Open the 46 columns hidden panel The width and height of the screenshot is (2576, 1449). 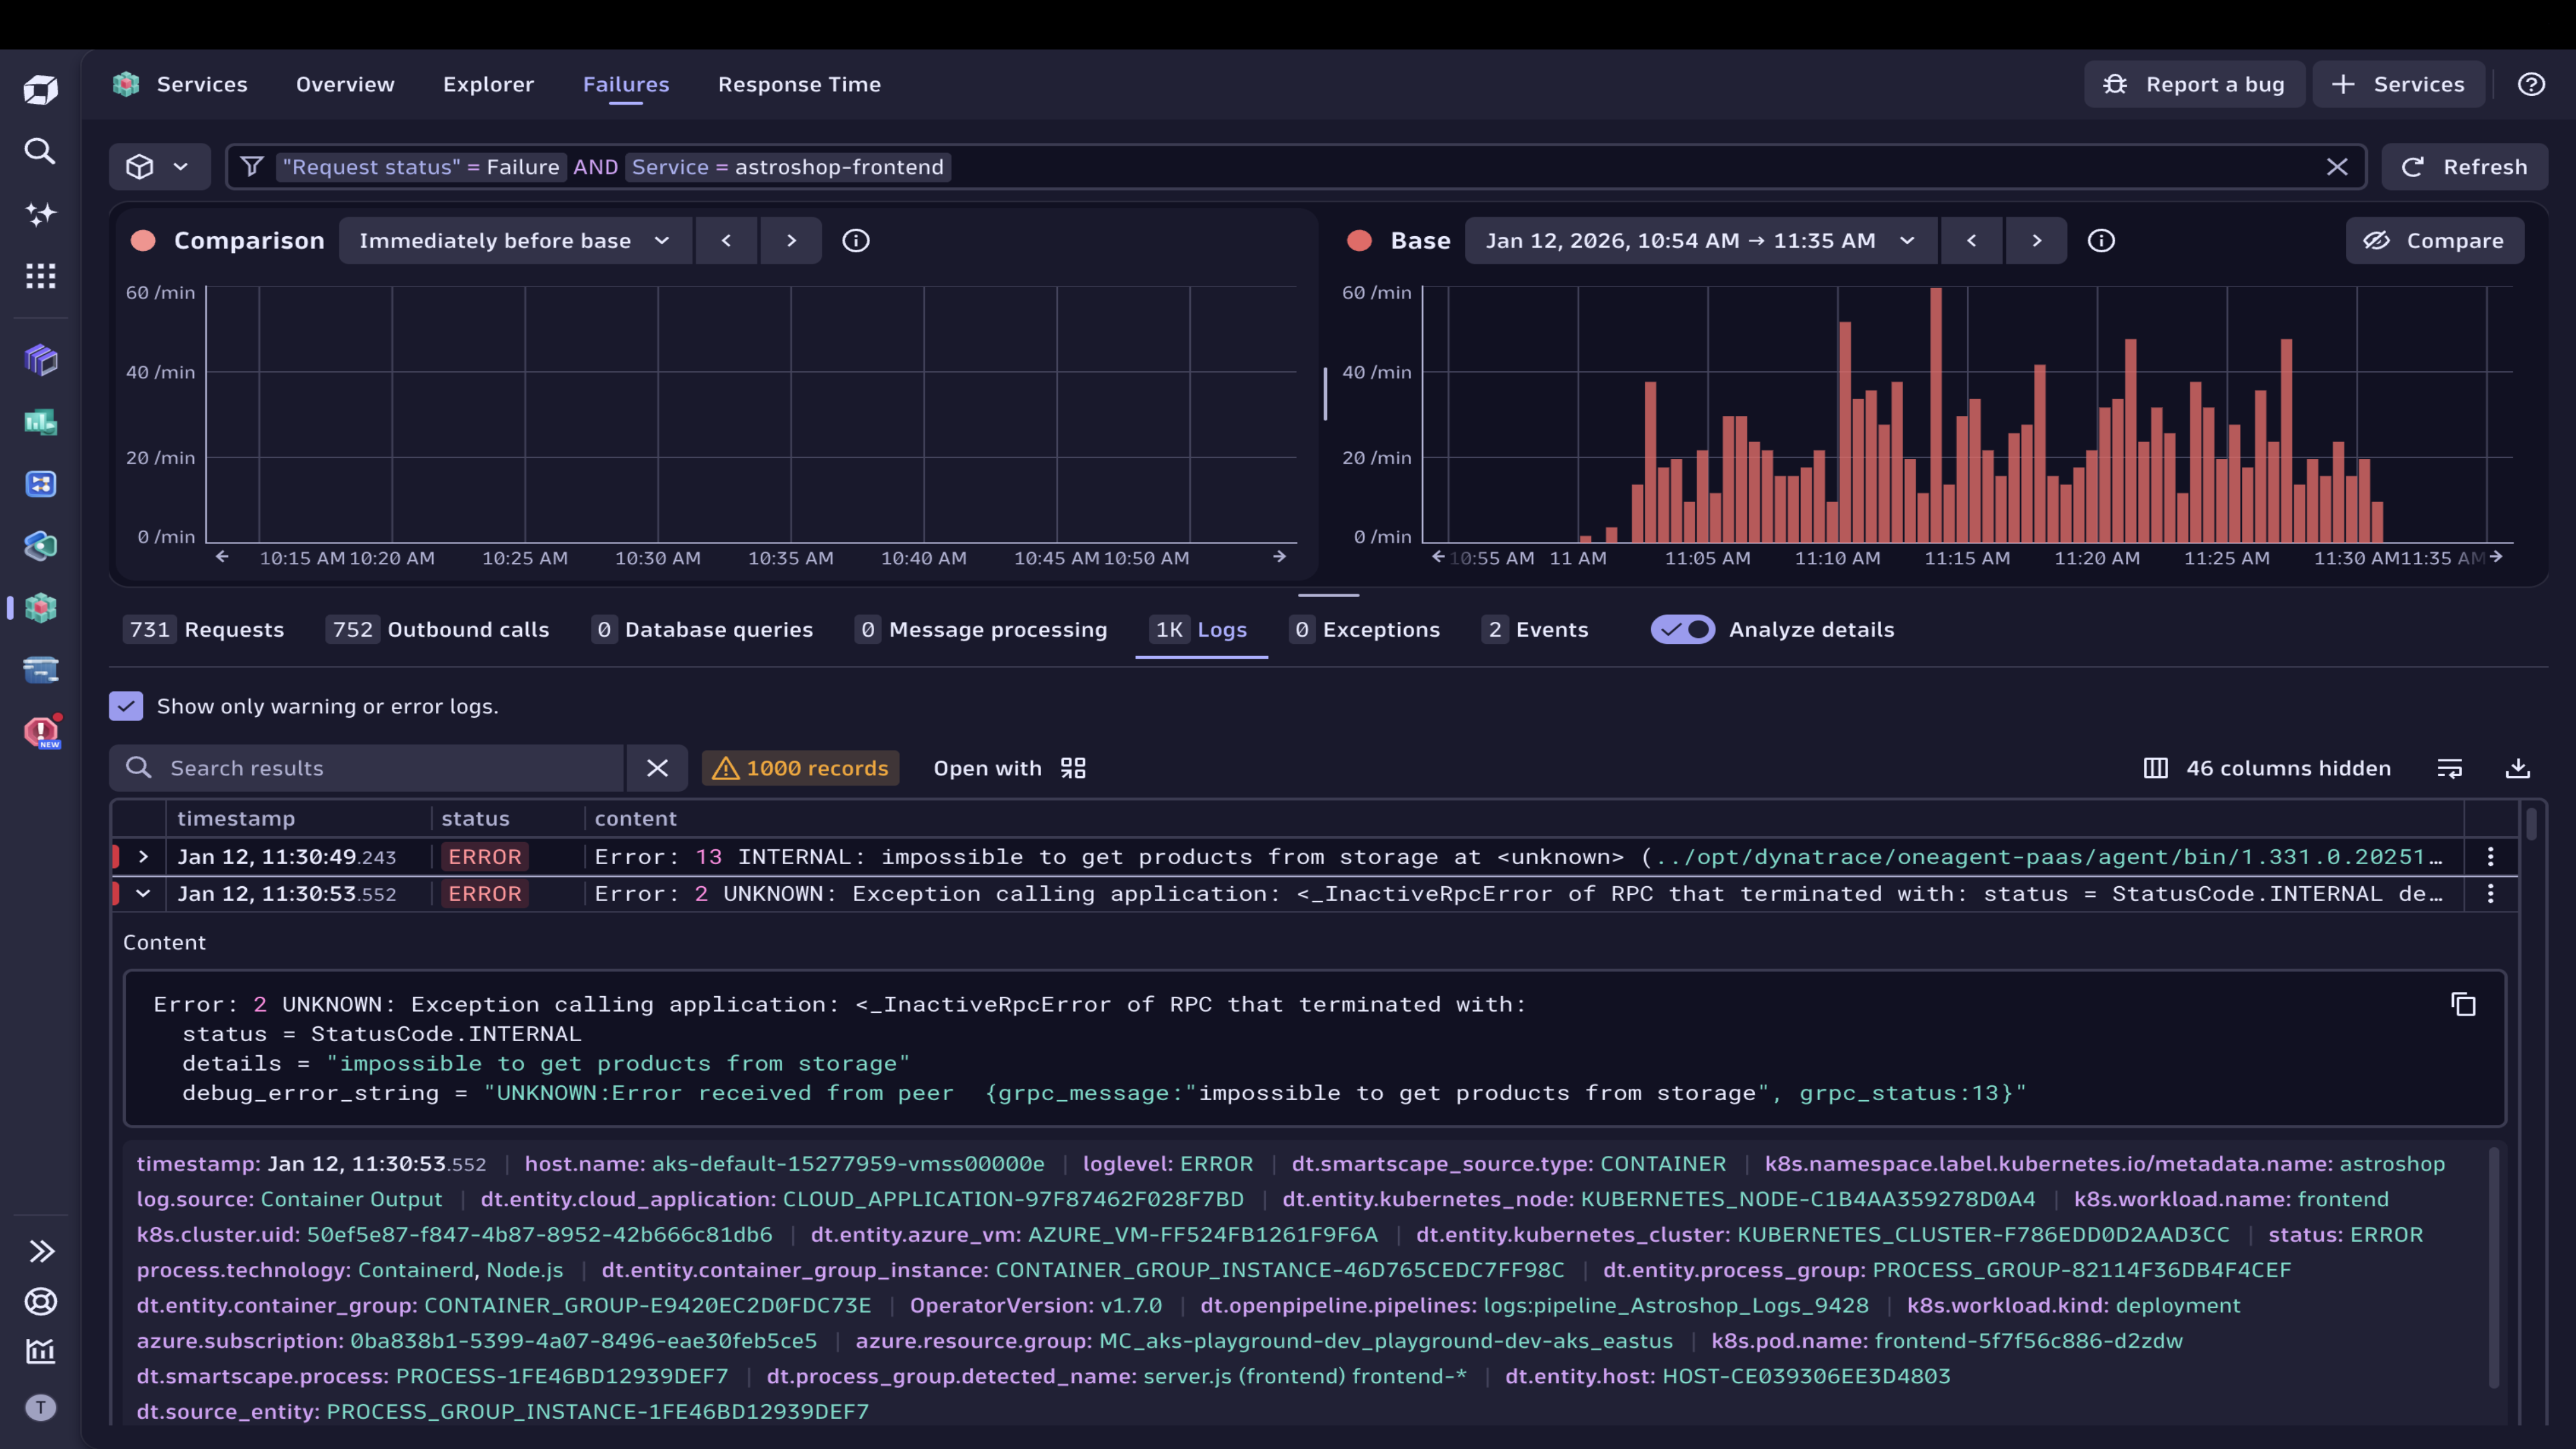(x=2266, y=768)
